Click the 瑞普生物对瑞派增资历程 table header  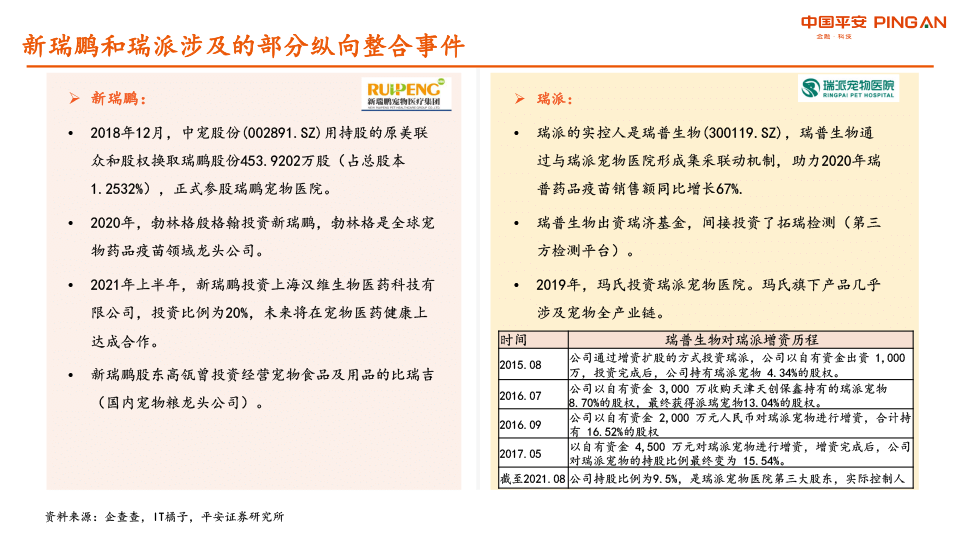[740, 340]
